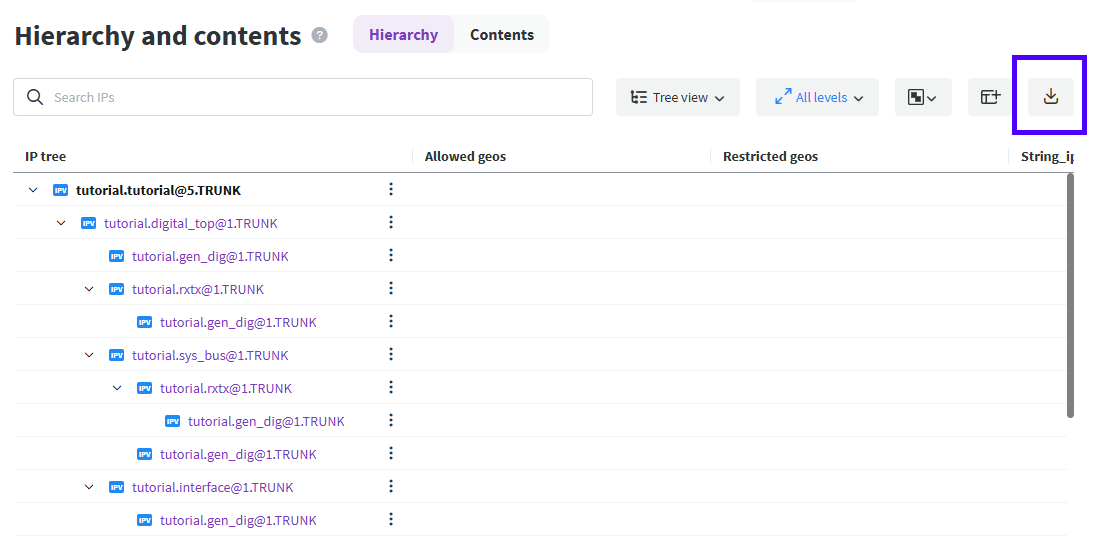The height and width of the screenshot is (545, 1094).
Task: Click the add column icon button
Action: point(990,97)
